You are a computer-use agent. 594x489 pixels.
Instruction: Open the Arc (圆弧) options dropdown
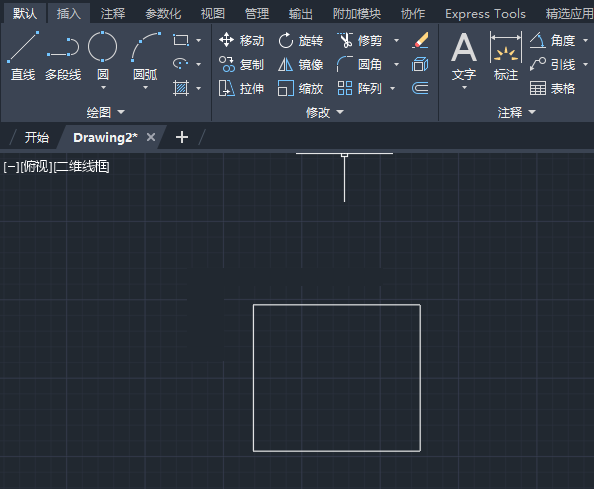[x=145, y=88]
